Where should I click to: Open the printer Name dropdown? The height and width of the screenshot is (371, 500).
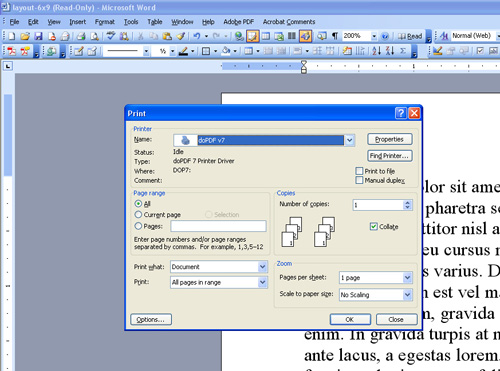tap(349, 140)
